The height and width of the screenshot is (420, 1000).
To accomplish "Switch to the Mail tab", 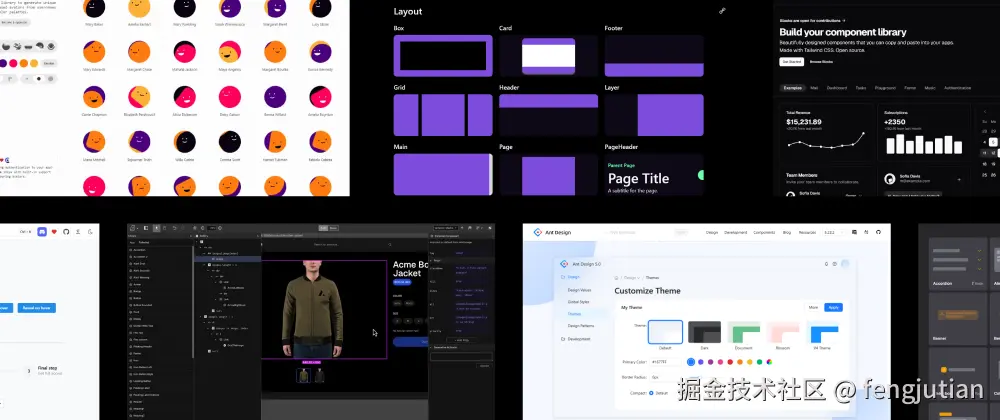I will (x=814, y=87).
